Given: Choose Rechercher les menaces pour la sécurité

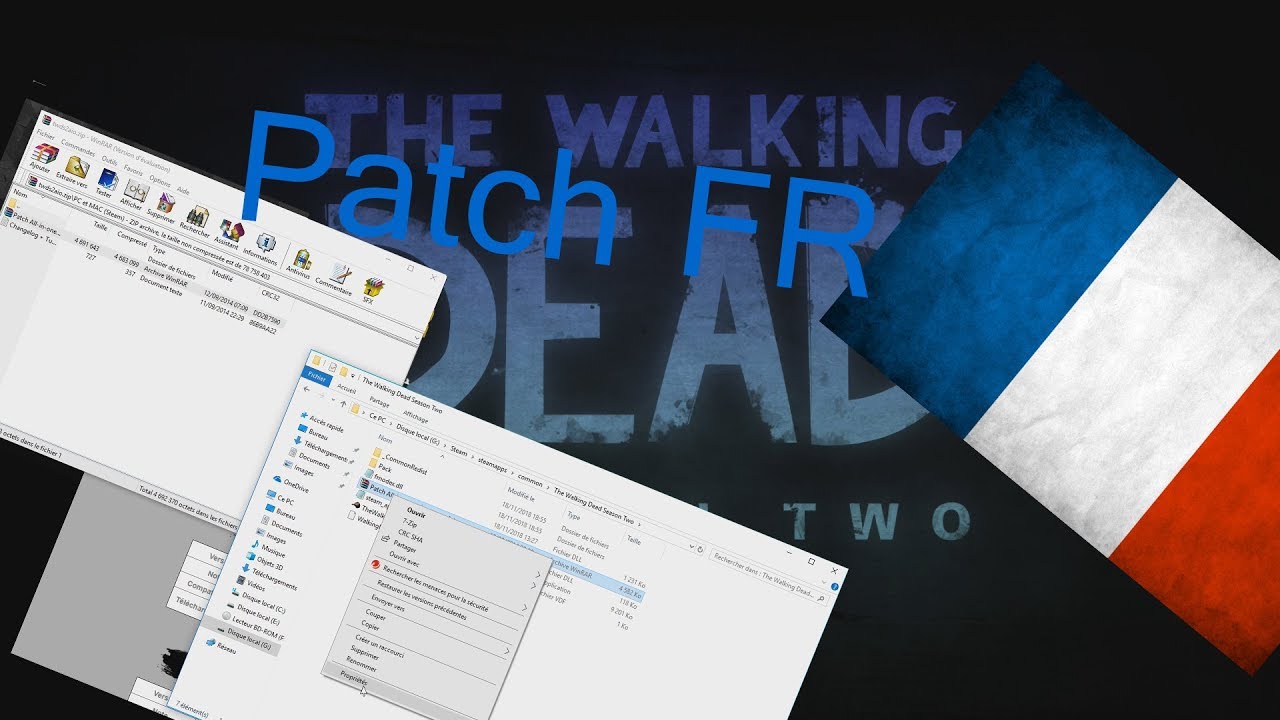Looking at the screenshot, I should point(438,586).
